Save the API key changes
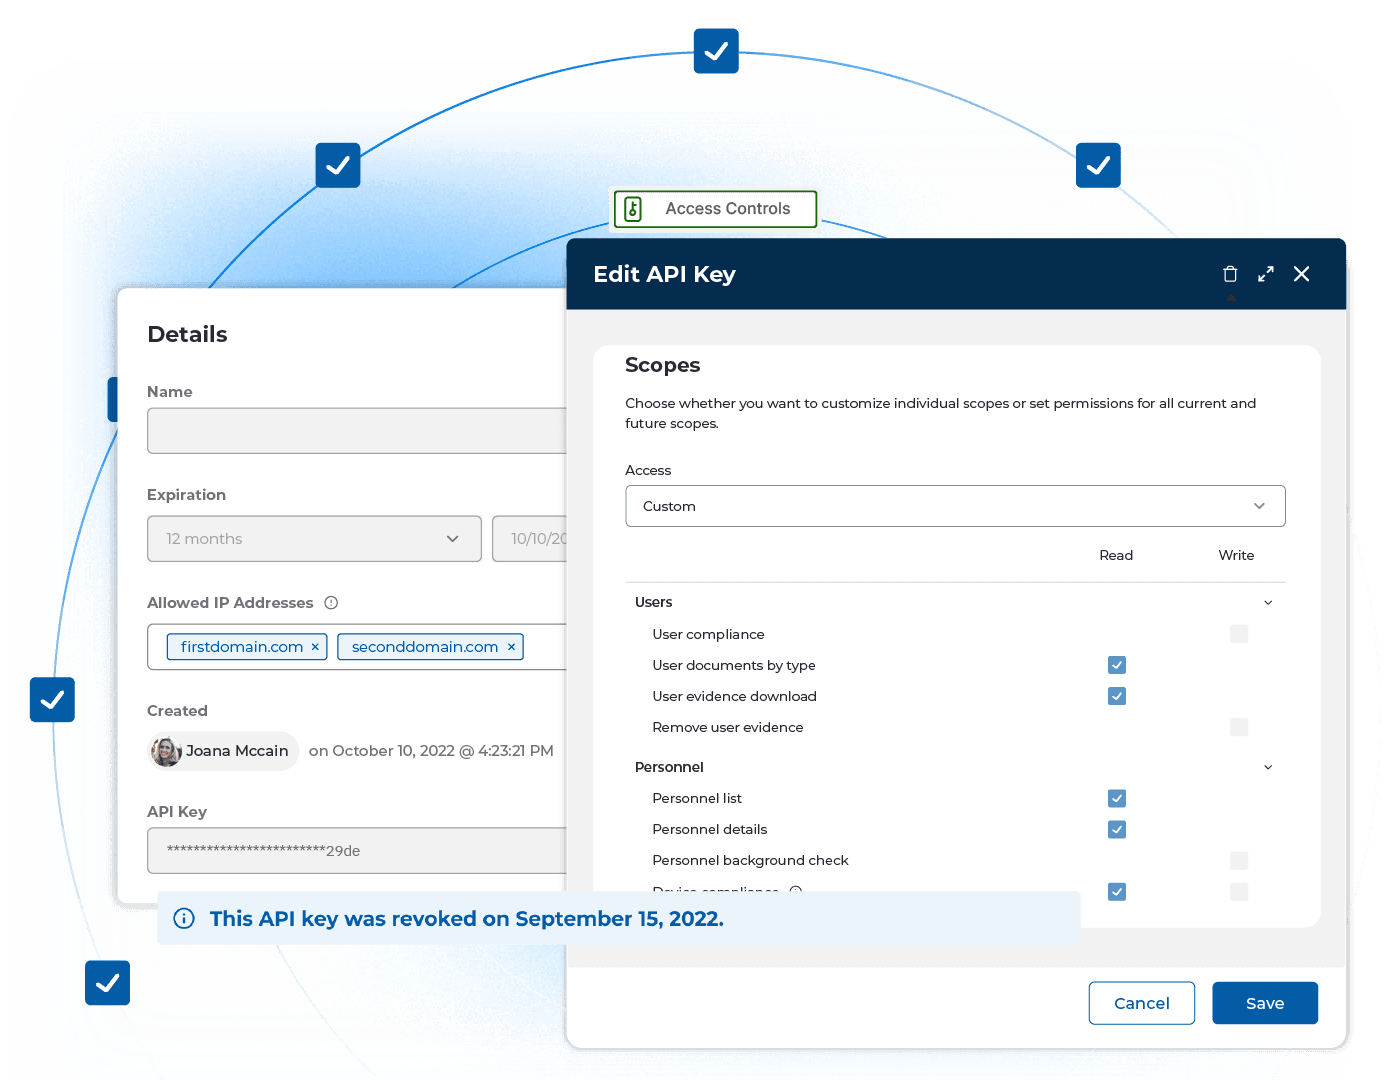Screen dimensions: 1393x1080 click(x=1264, y=1003)
